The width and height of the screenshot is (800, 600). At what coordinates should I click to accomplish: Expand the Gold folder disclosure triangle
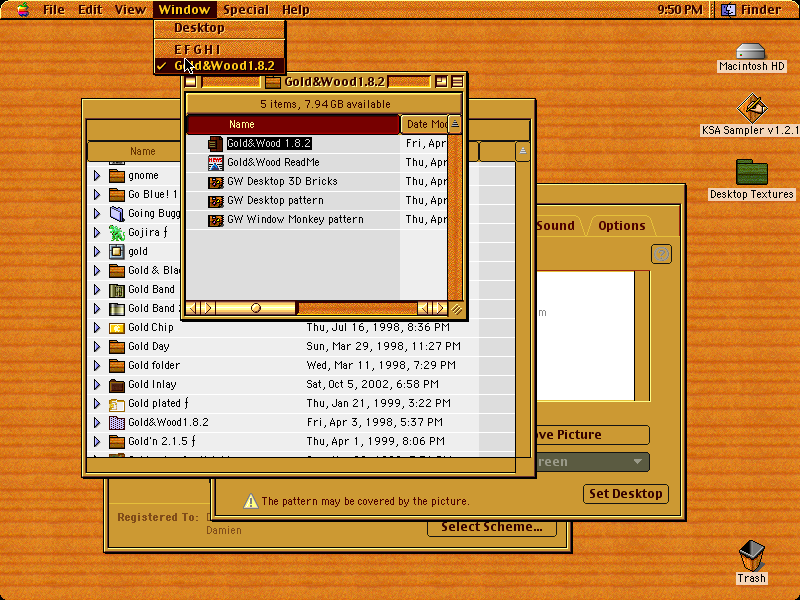pos(97,366)
